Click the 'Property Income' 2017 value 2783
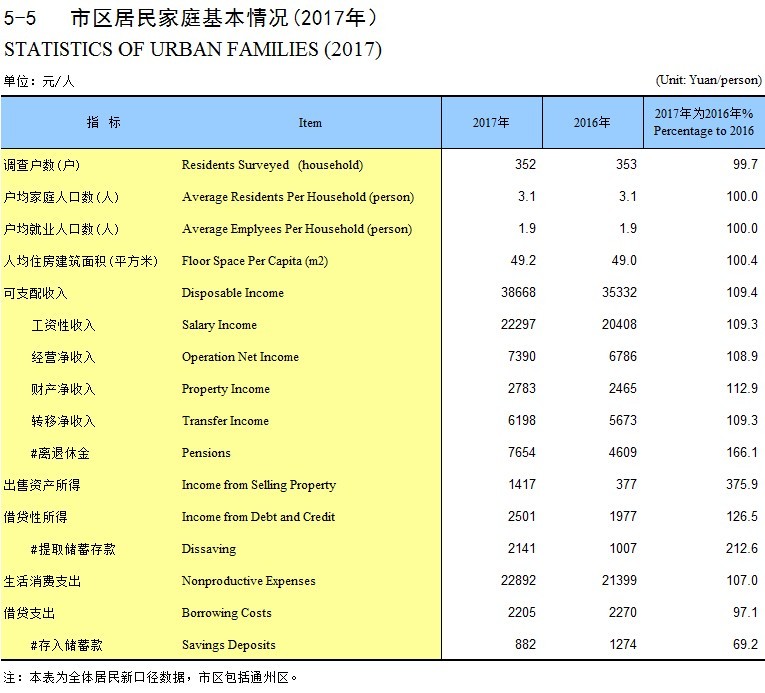This screenshot has height=693, width=765. (521, 389)
